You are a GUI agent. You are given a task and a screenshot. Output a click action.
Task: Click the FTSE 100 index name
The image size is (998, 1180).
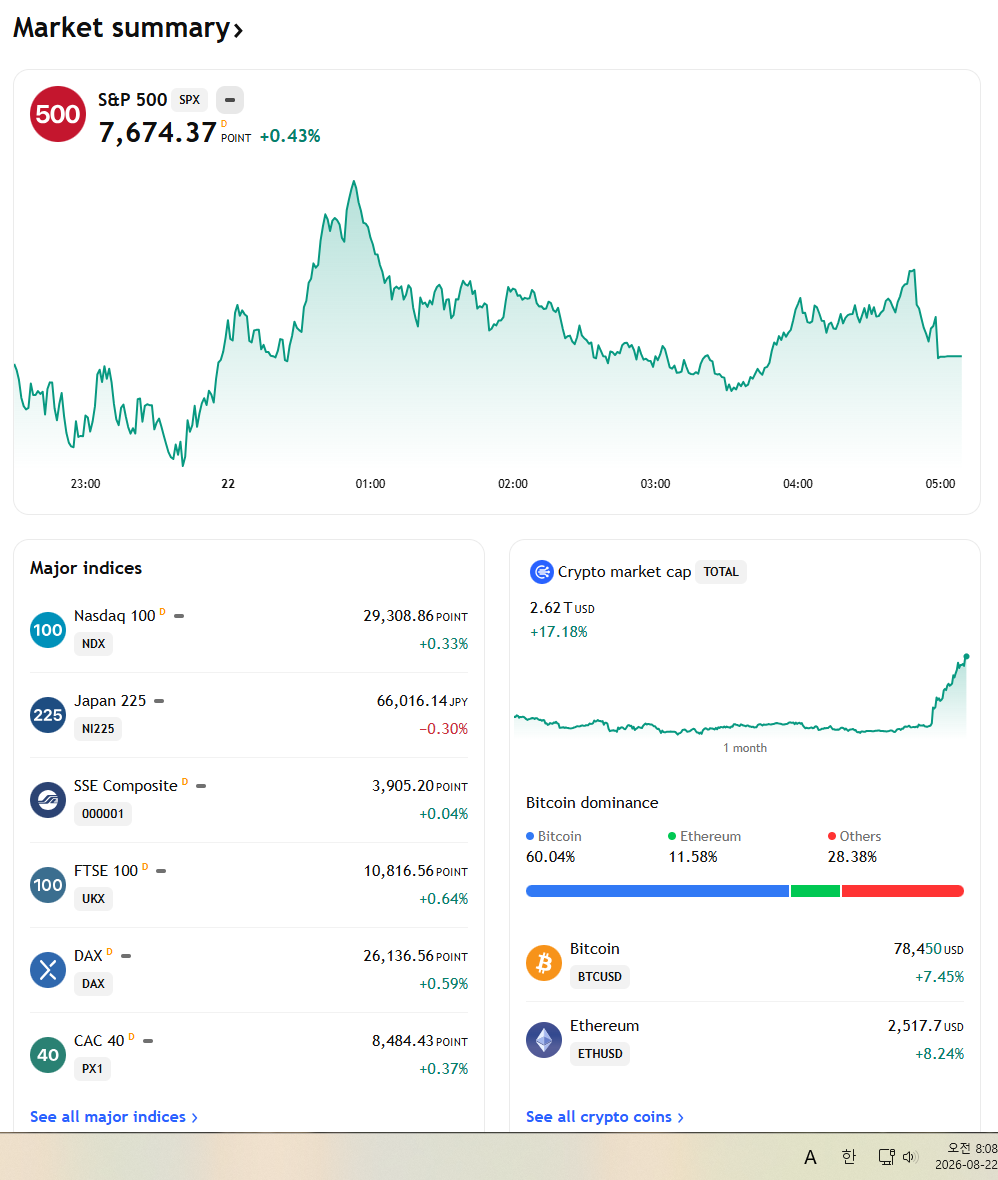click(106, 871)
